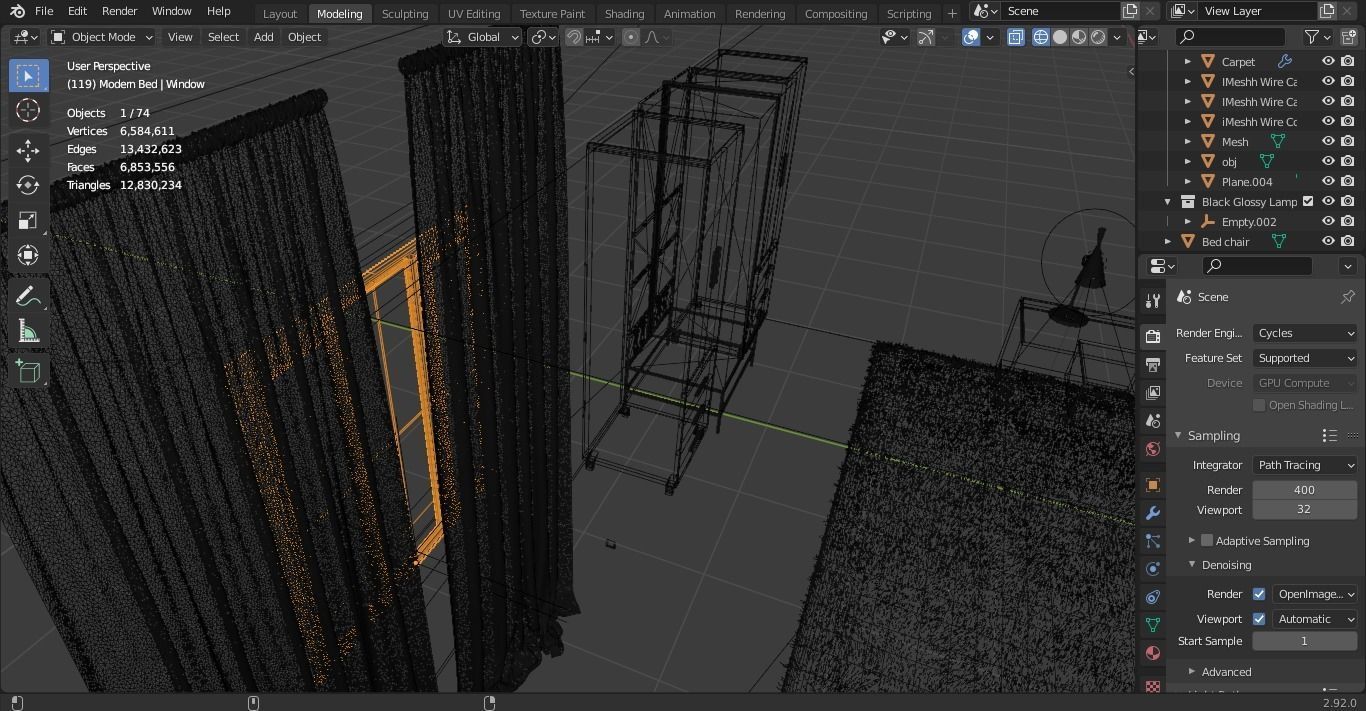
Task: Toggle snapping magnet
Action: click(574, 37)
